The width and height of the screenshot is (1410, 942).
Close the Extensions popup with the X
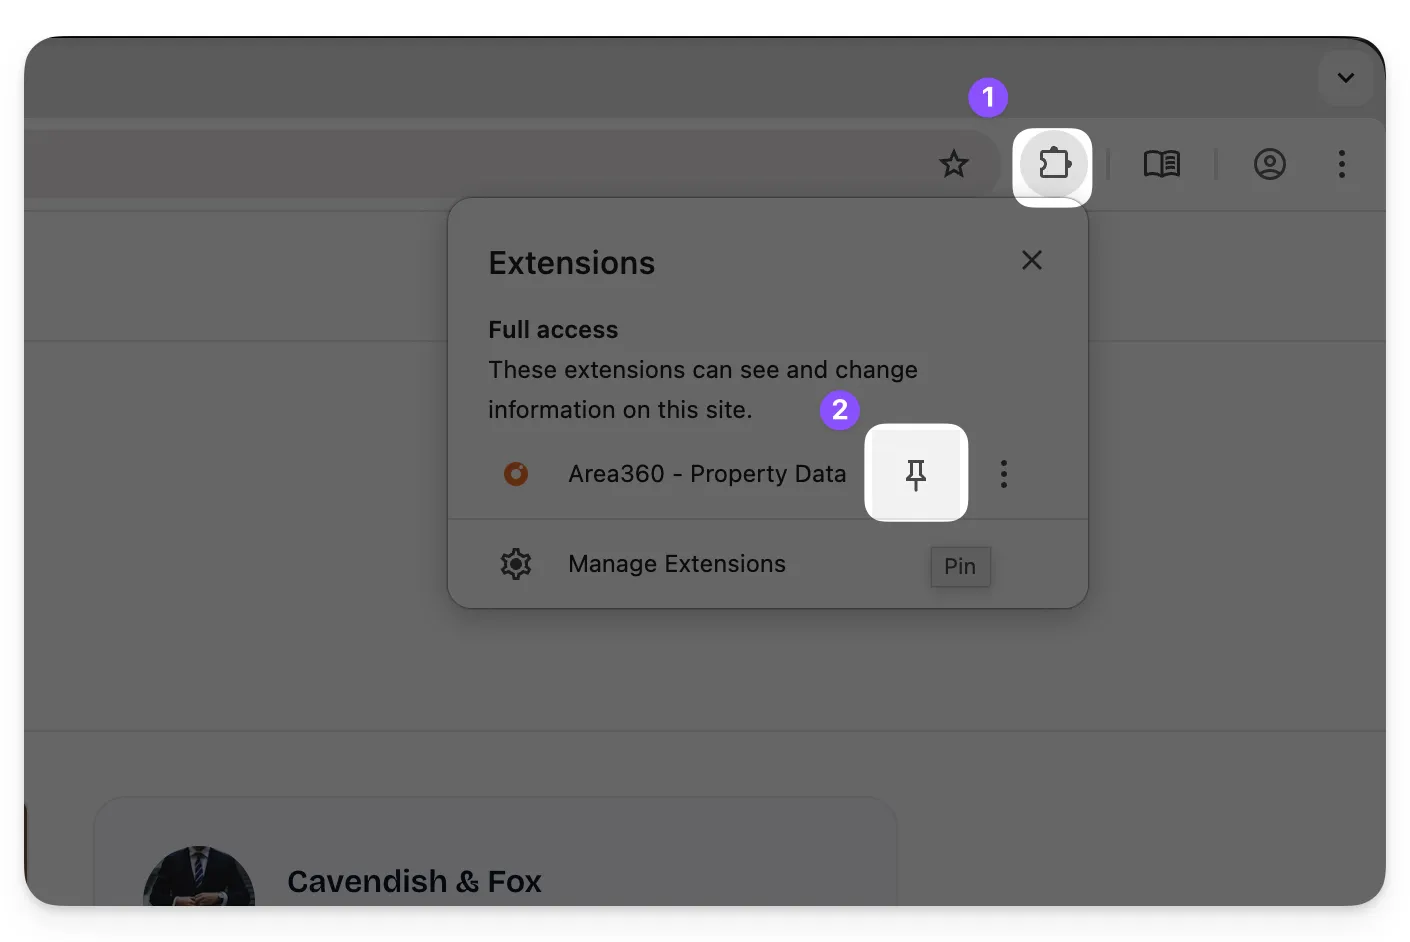pos(1031,260)
